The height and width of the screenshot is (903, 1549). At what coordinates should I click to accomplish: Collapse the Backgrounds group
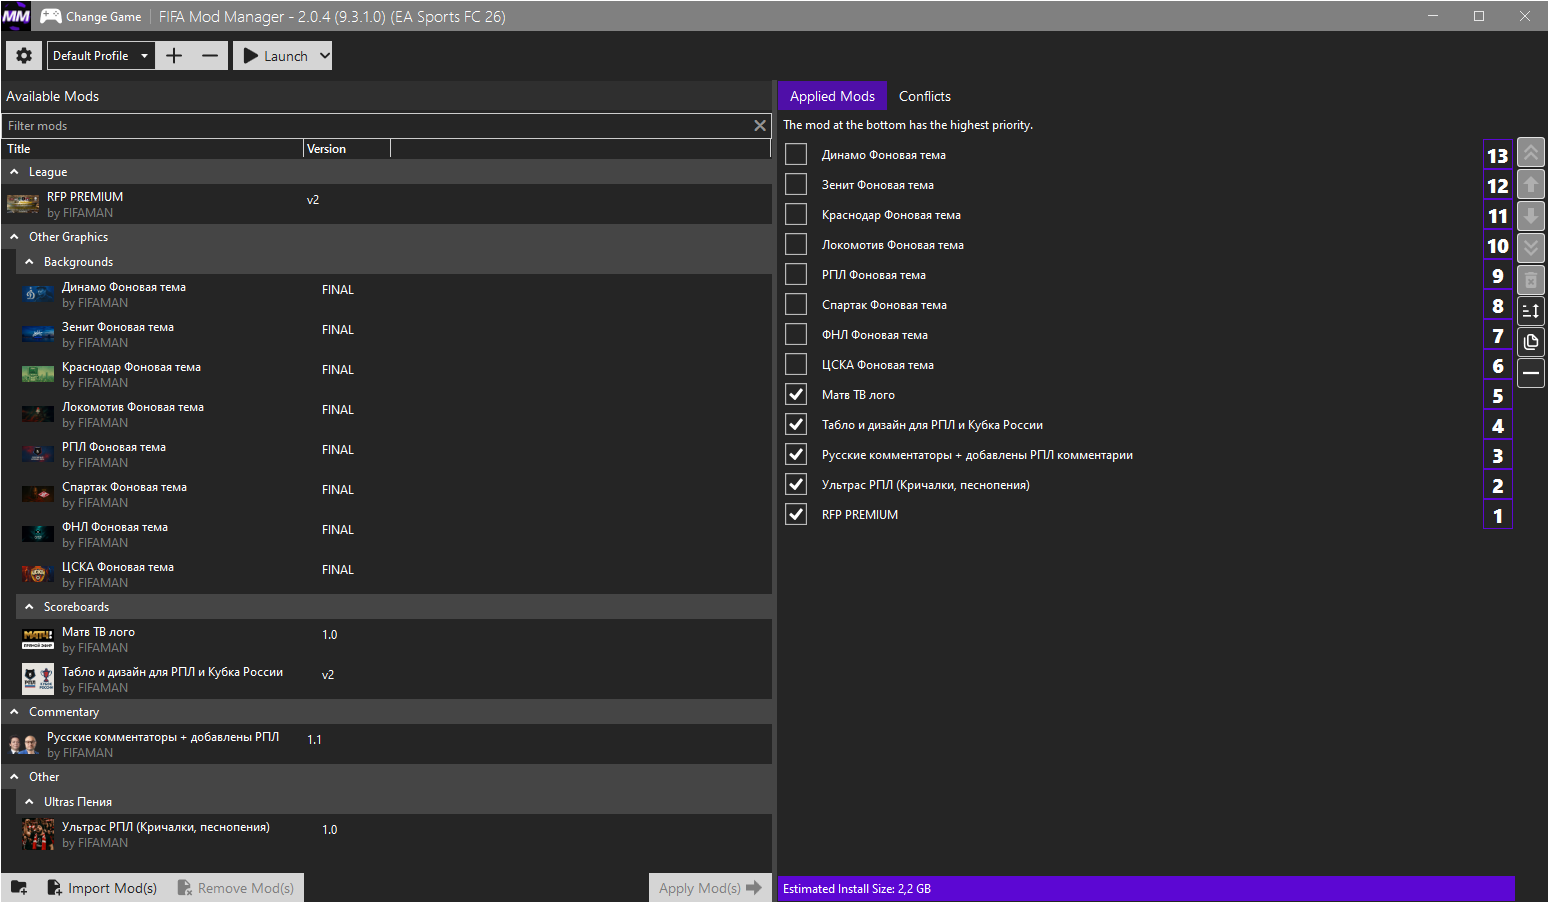[30, 262]
